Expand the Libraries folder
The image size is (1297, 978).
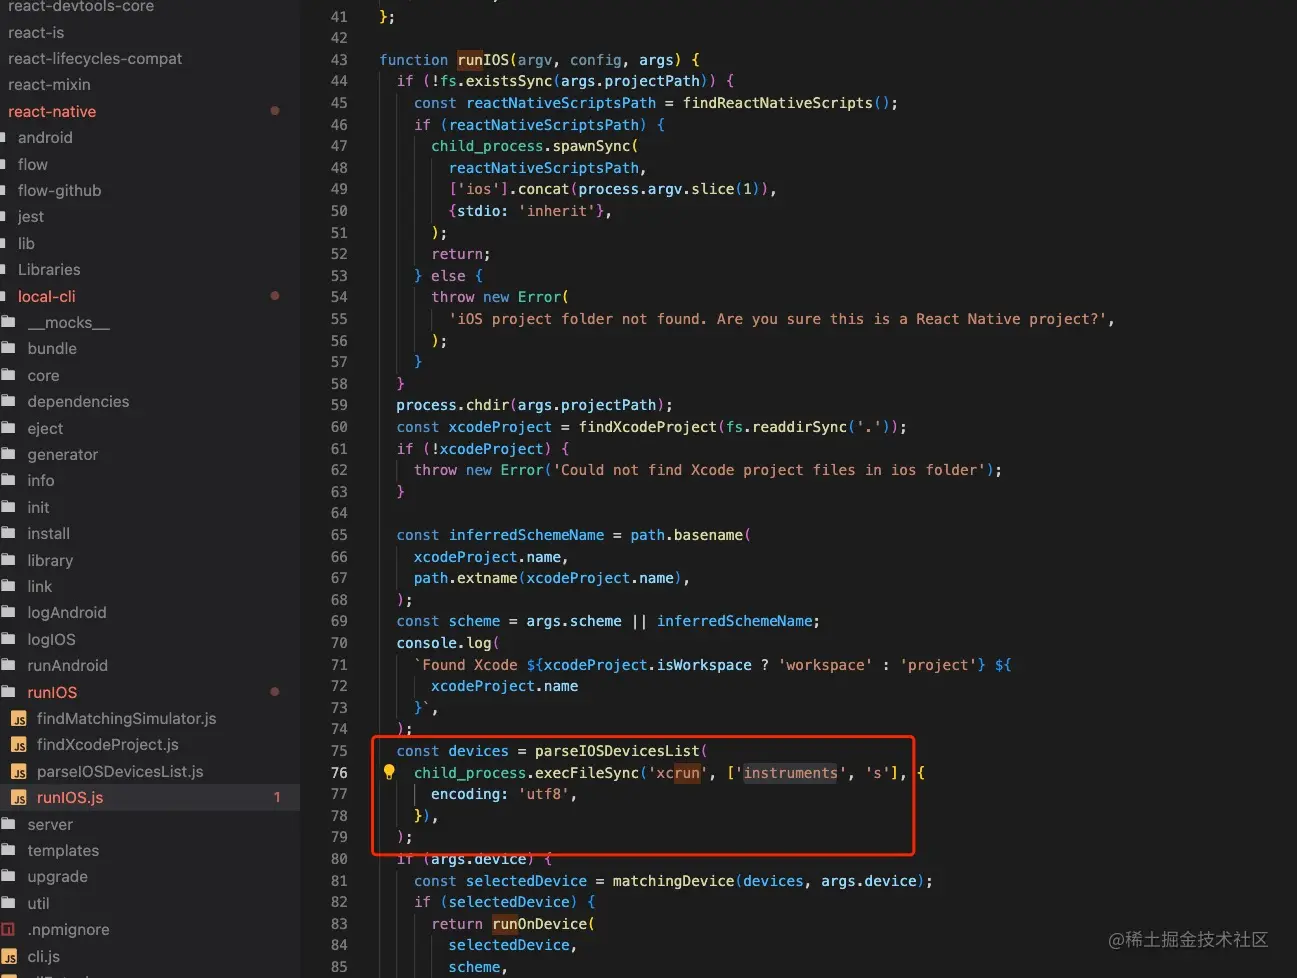(49, 269)
